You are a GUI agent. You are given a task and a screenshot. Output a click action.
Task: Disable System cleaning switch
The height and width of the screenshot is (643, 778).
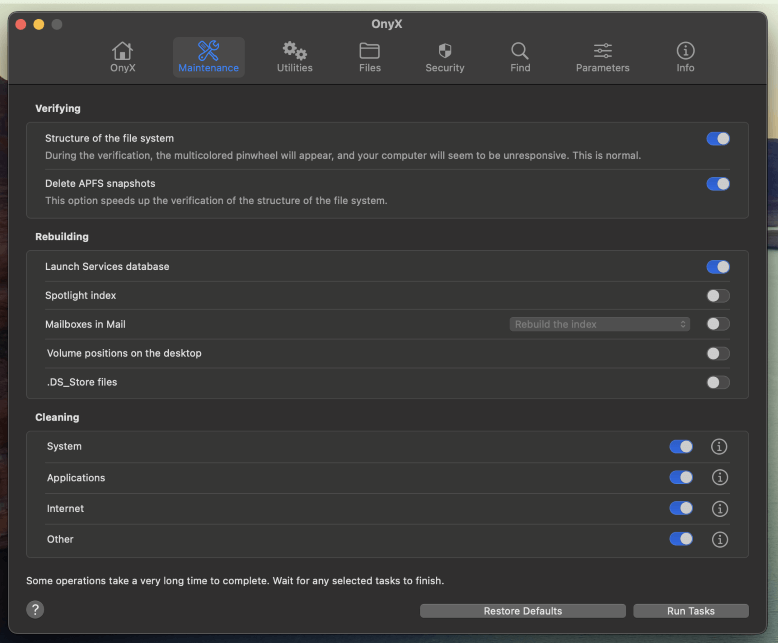(x=681, y=447)
